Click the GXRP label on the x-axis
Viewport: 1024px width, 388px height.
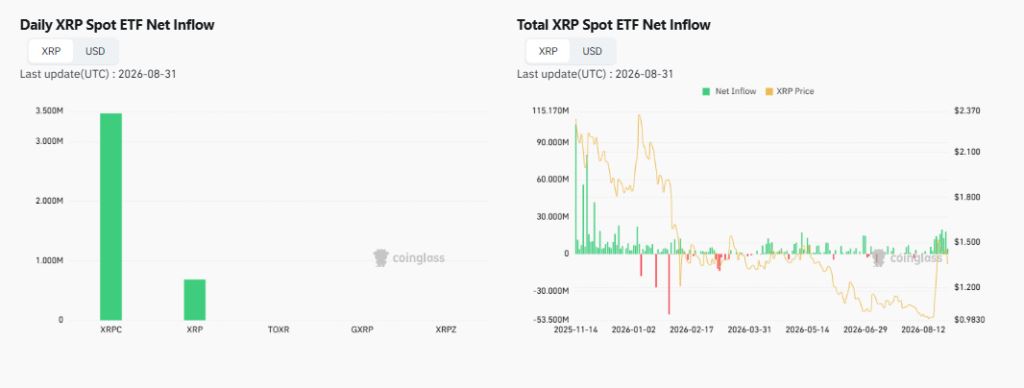click(x=362, y=330)
